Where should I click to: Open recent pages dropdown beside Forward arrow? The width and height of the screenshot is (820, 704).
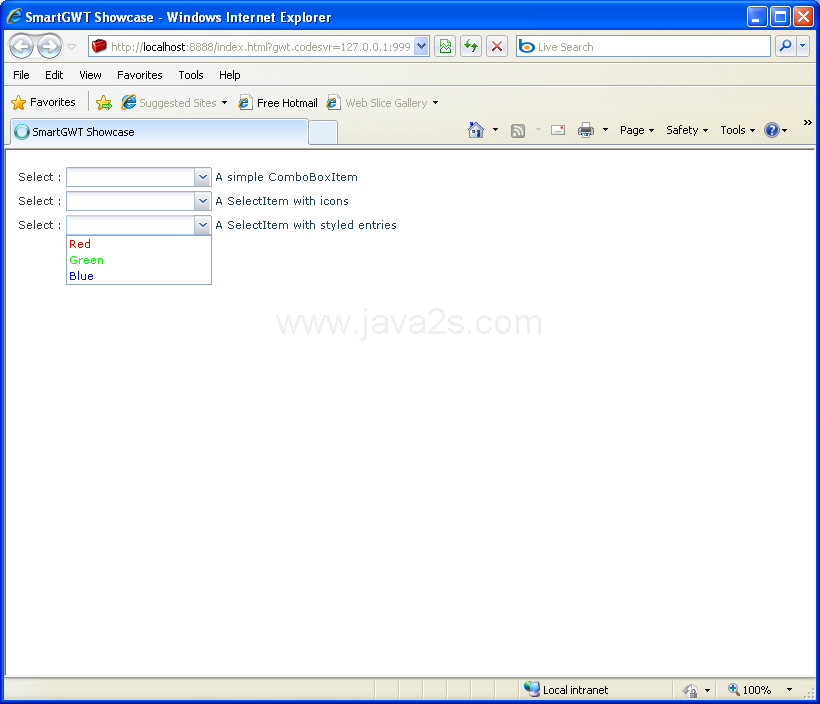(x=72, y=47)
